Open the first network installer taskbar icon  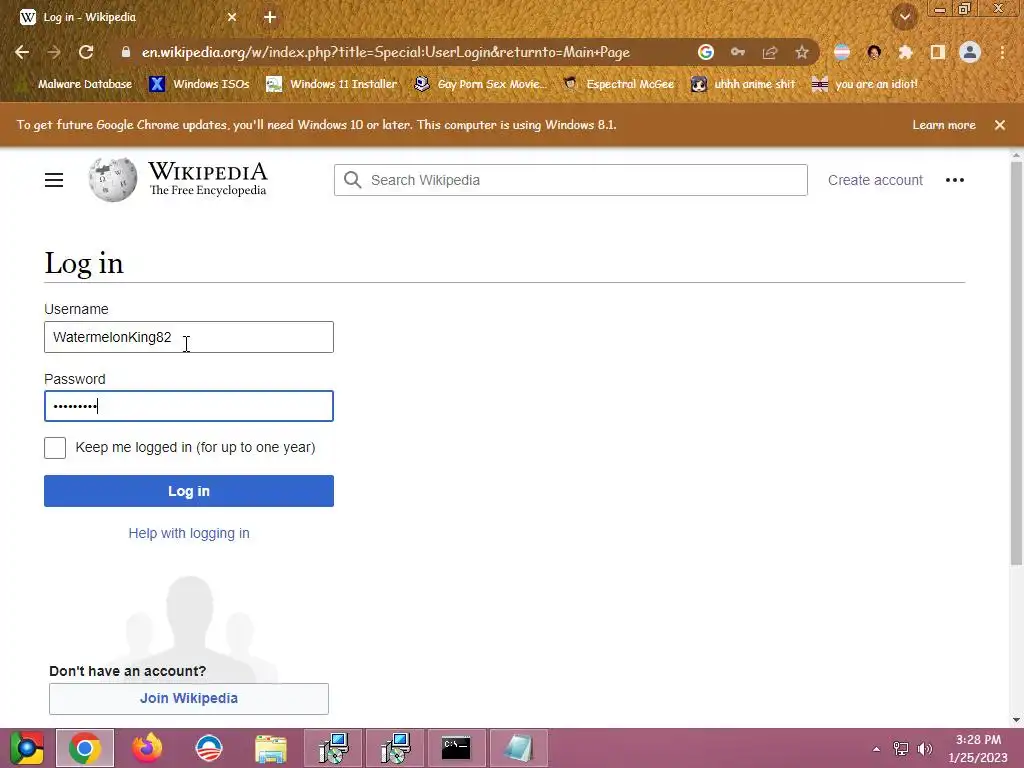pos(333,748)
